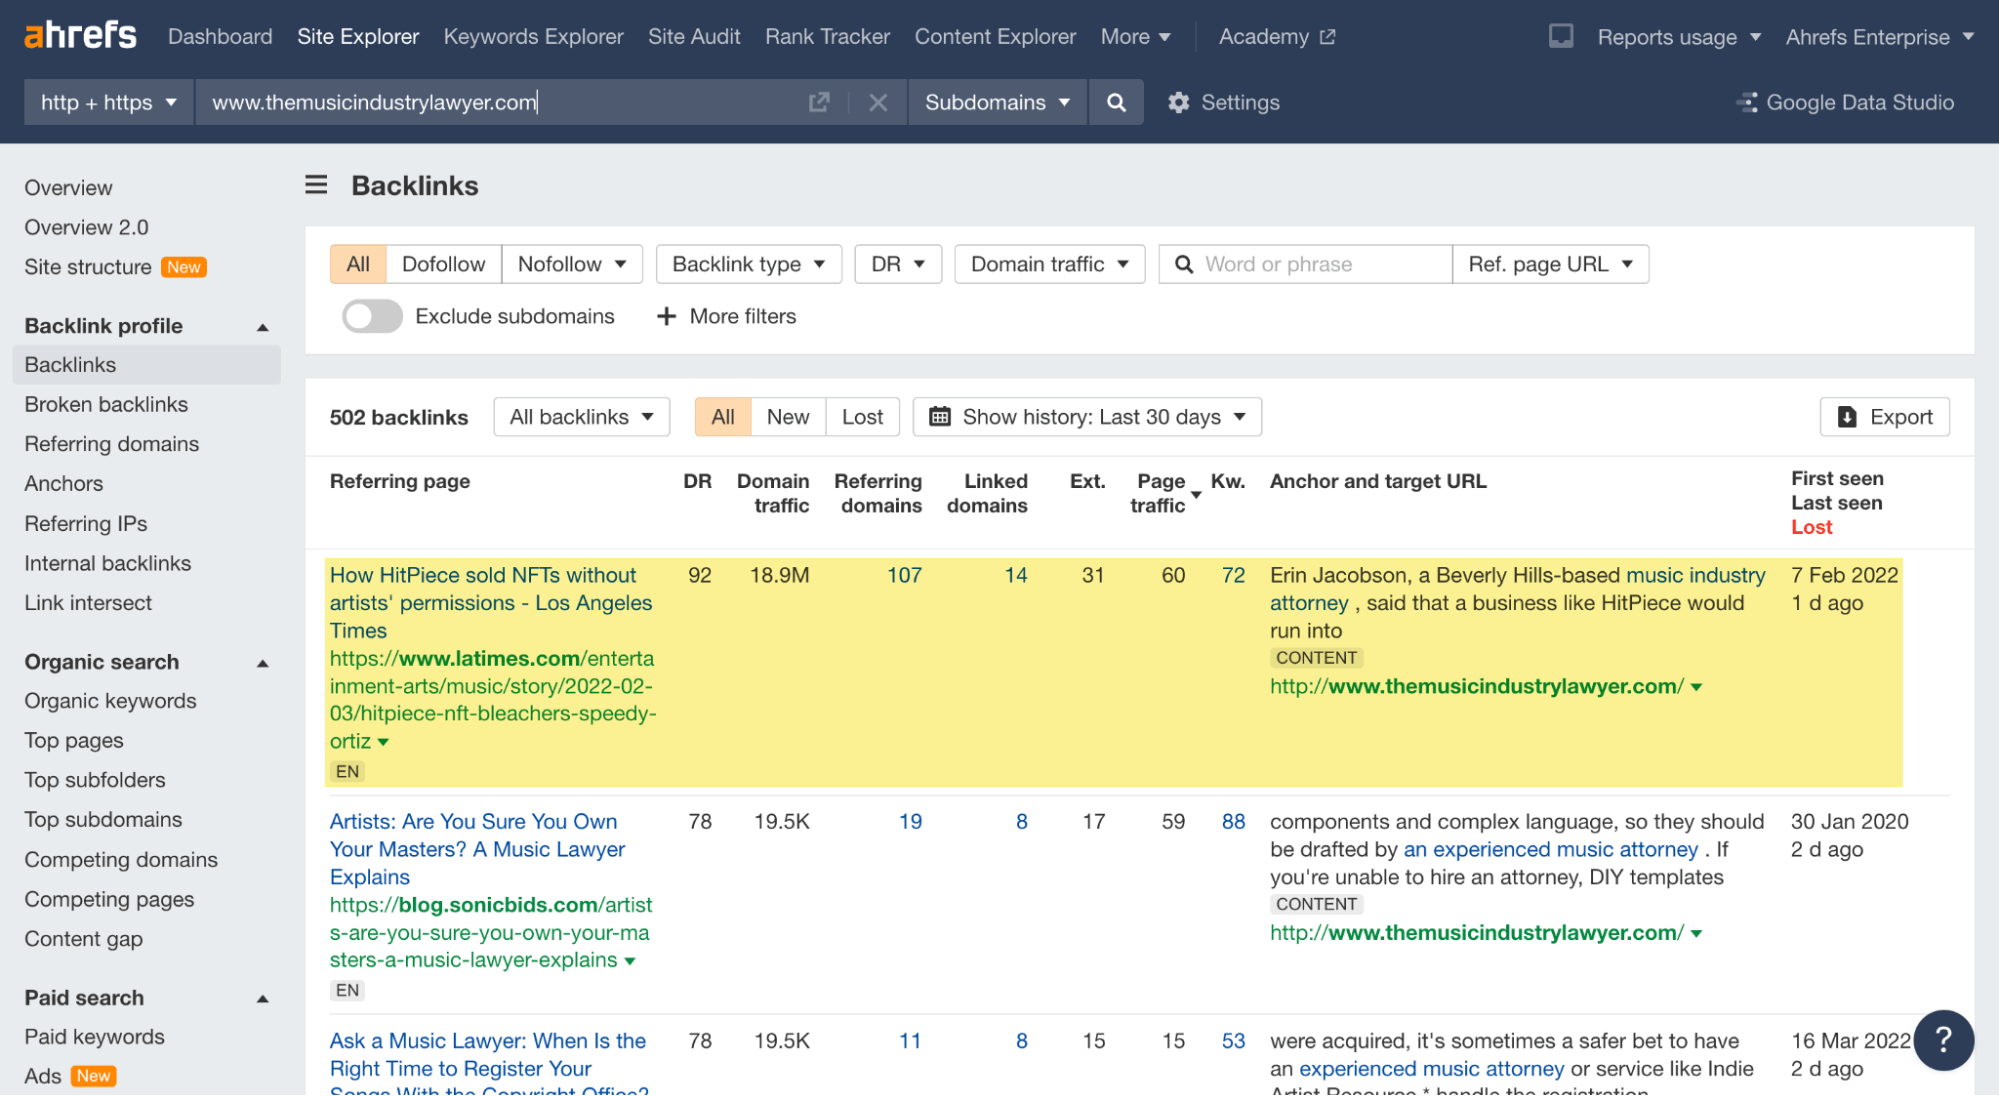Open Broken backlinks in sidebar
The width and height of the screenshot is (1999, 1096).
pyautogui.click(x=106, y=404)
